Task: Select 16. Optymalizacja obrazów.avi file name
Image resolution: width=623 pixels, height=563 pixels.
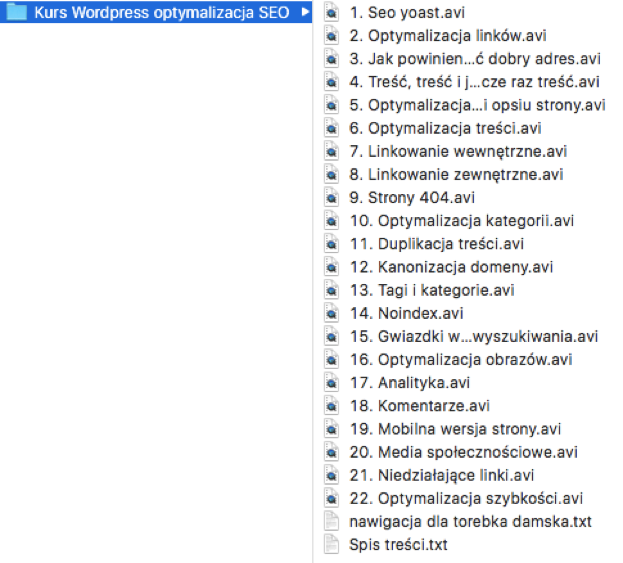Action: [x=461, y=360]
